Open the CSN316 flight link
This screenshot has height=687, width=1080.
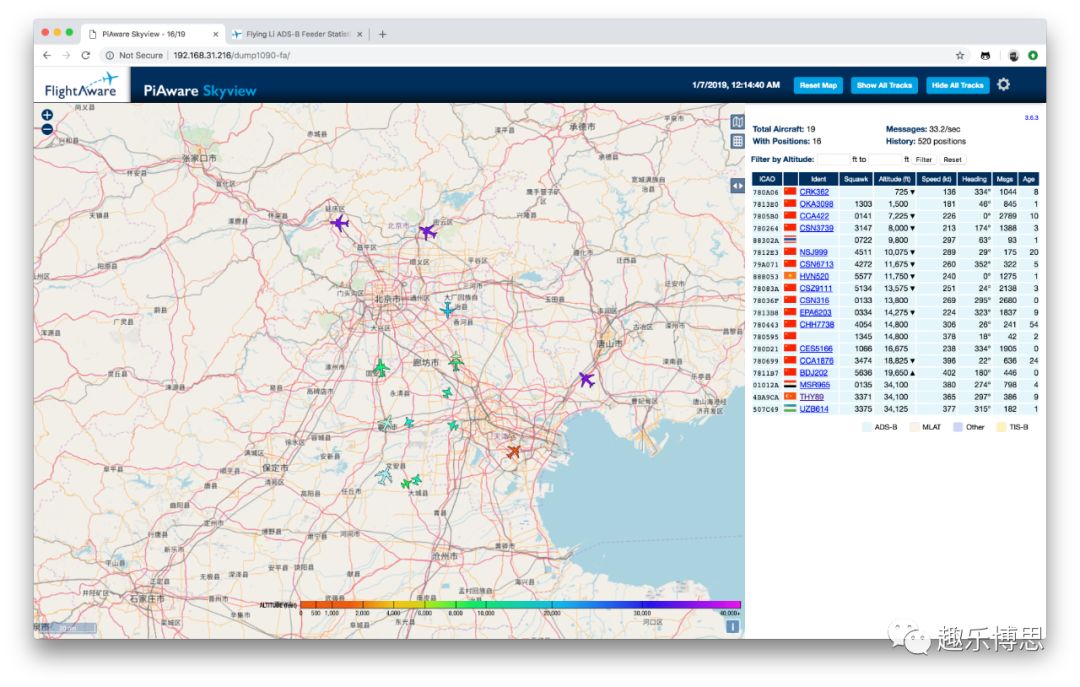point(814,300)
